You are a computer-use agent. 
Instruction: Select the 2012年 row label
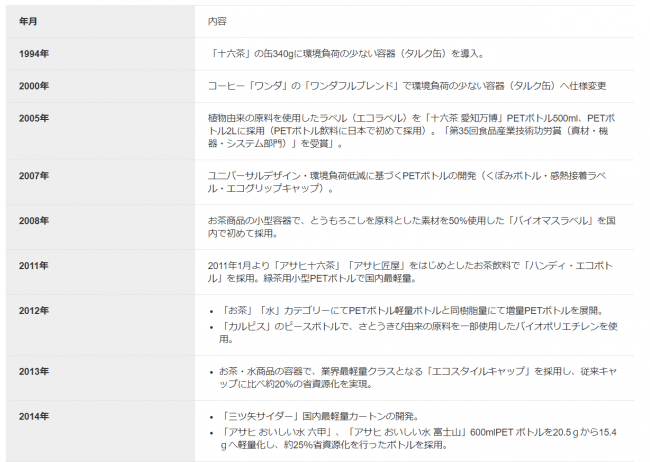[34, 311]
